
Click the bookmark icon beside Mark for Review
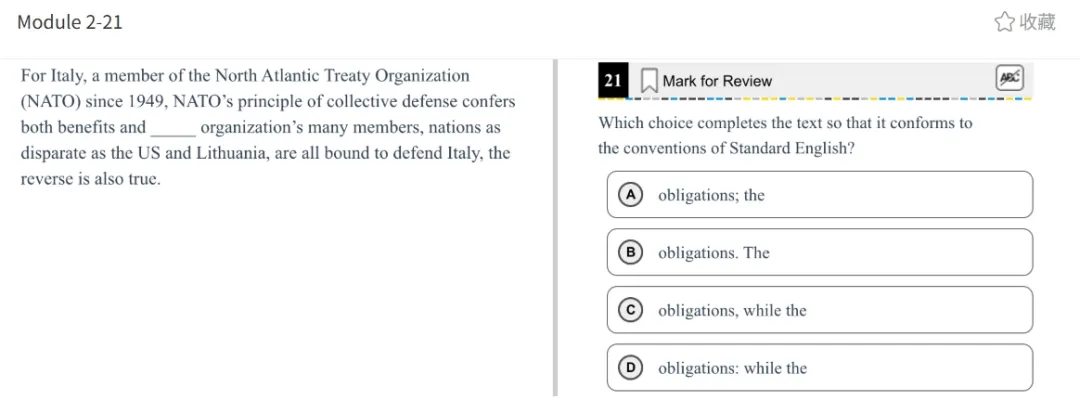pos(649,81)
